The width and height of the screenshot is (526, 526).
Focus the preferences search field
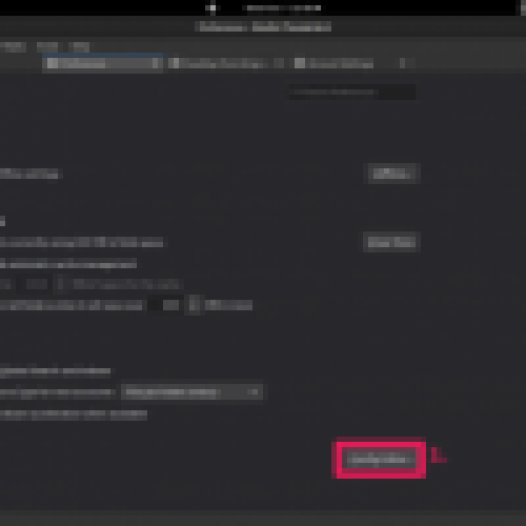tap(352, 92)
